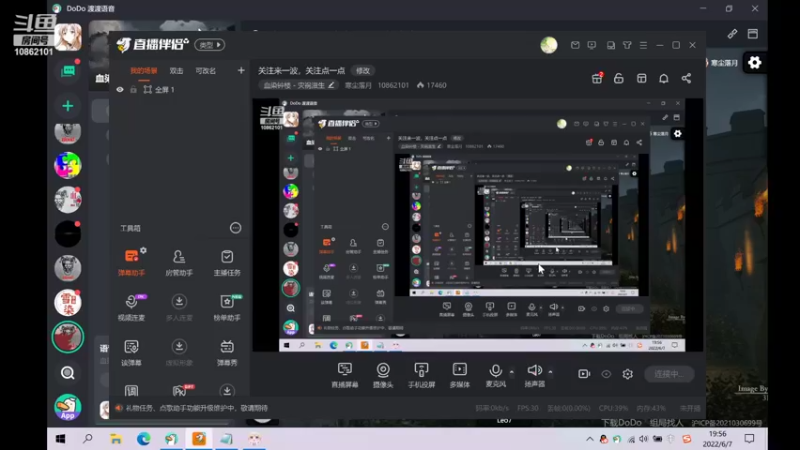Add 直播屏幕 screen capture source
This screenshot has height=450, width=800.
pyautogui.click(x=345, y=375)
